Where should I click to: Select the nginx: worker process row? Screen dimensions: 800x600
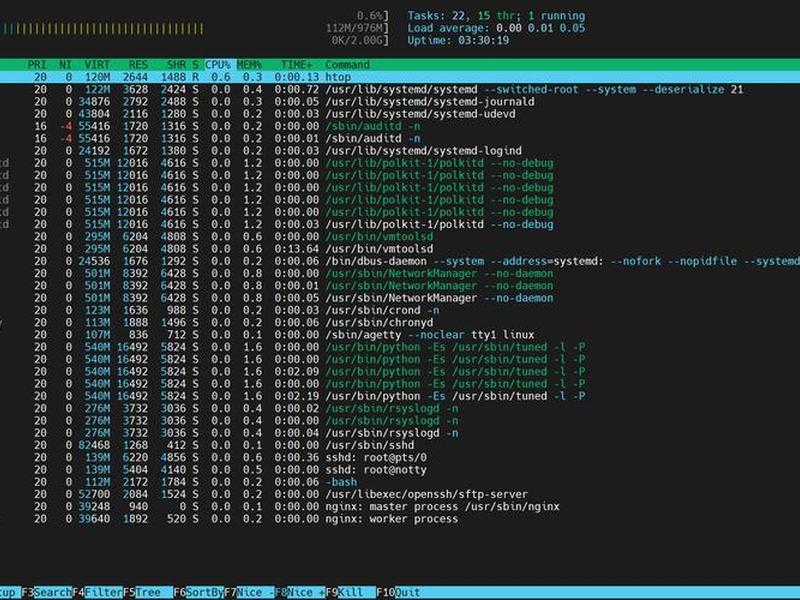click(x=400, y=519)
